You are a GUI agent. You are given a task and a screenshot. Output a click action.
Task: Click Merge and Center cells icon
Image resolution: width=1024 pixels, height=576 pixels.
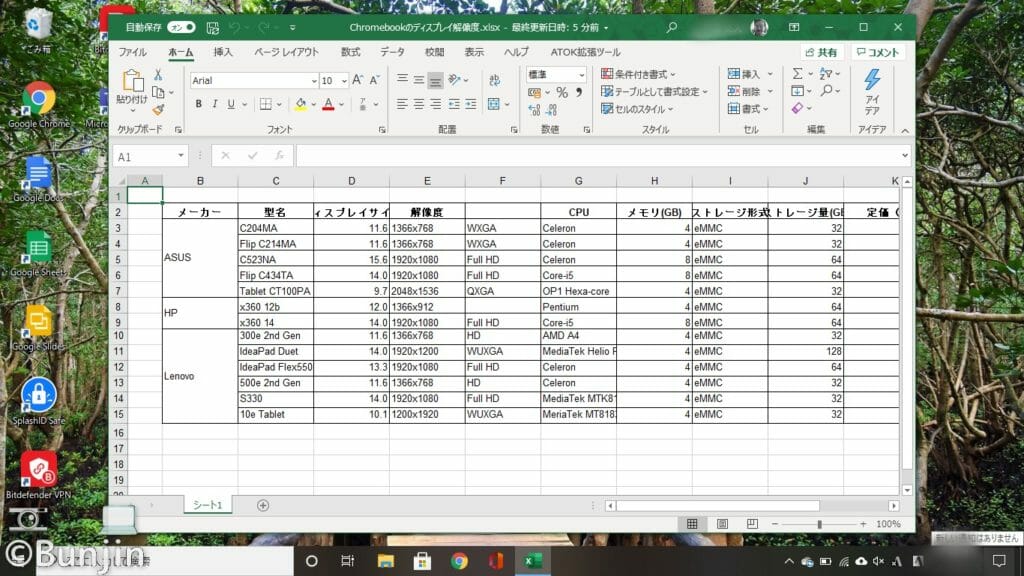494,104
